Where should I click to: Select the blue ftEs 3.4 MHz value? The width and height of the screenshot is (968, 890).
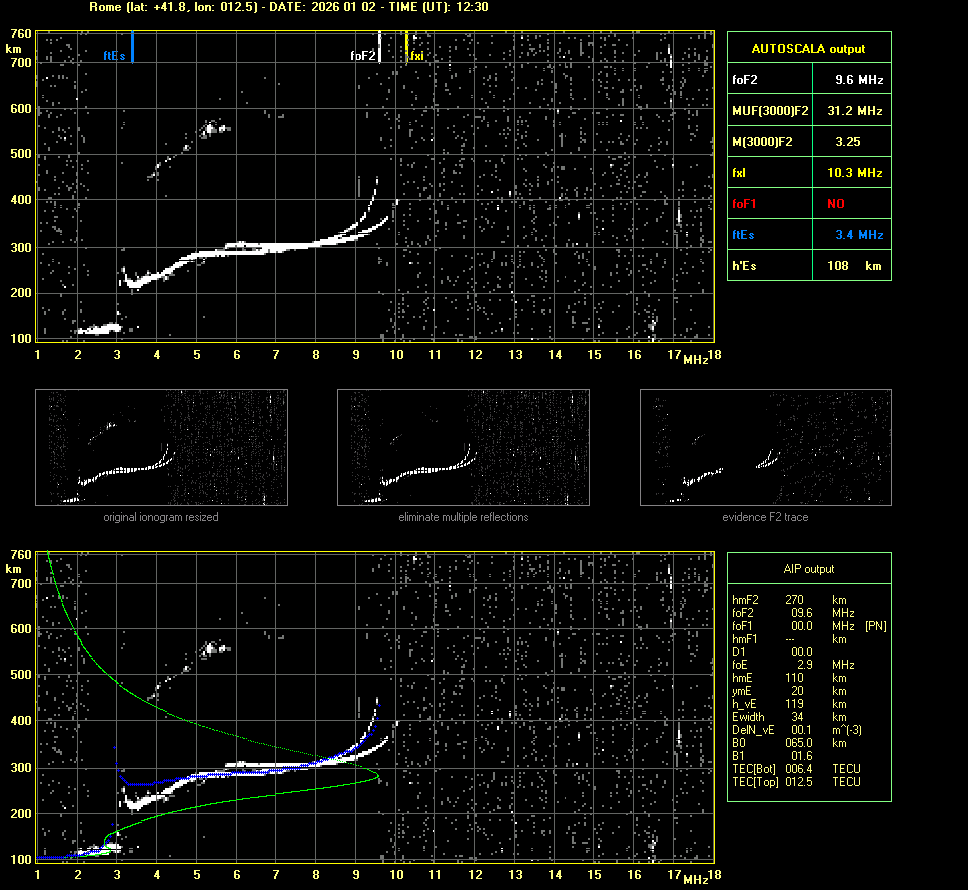coord(859,235)
